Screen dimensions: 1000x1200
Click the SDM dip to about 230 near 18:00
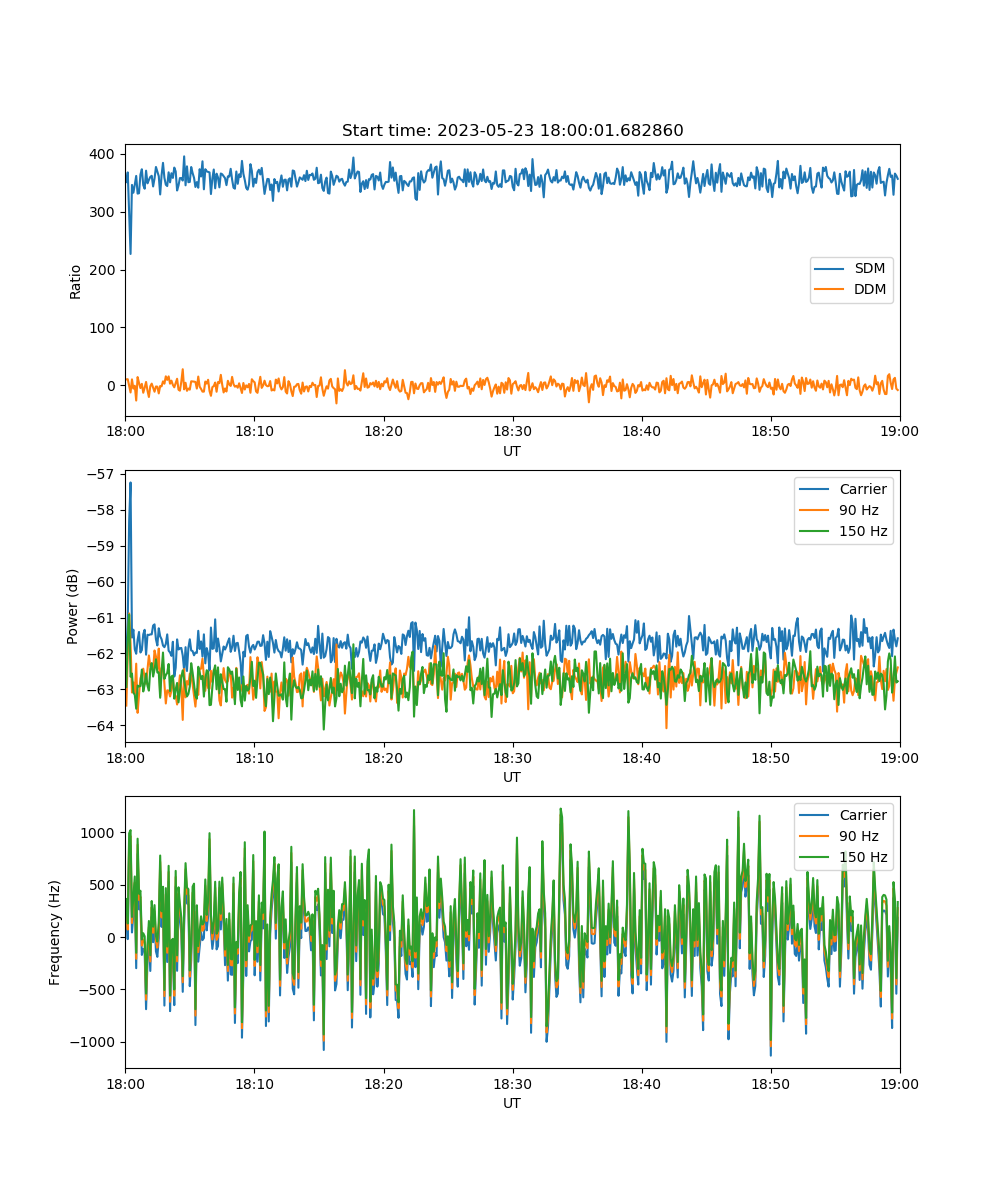click(130, 253)
